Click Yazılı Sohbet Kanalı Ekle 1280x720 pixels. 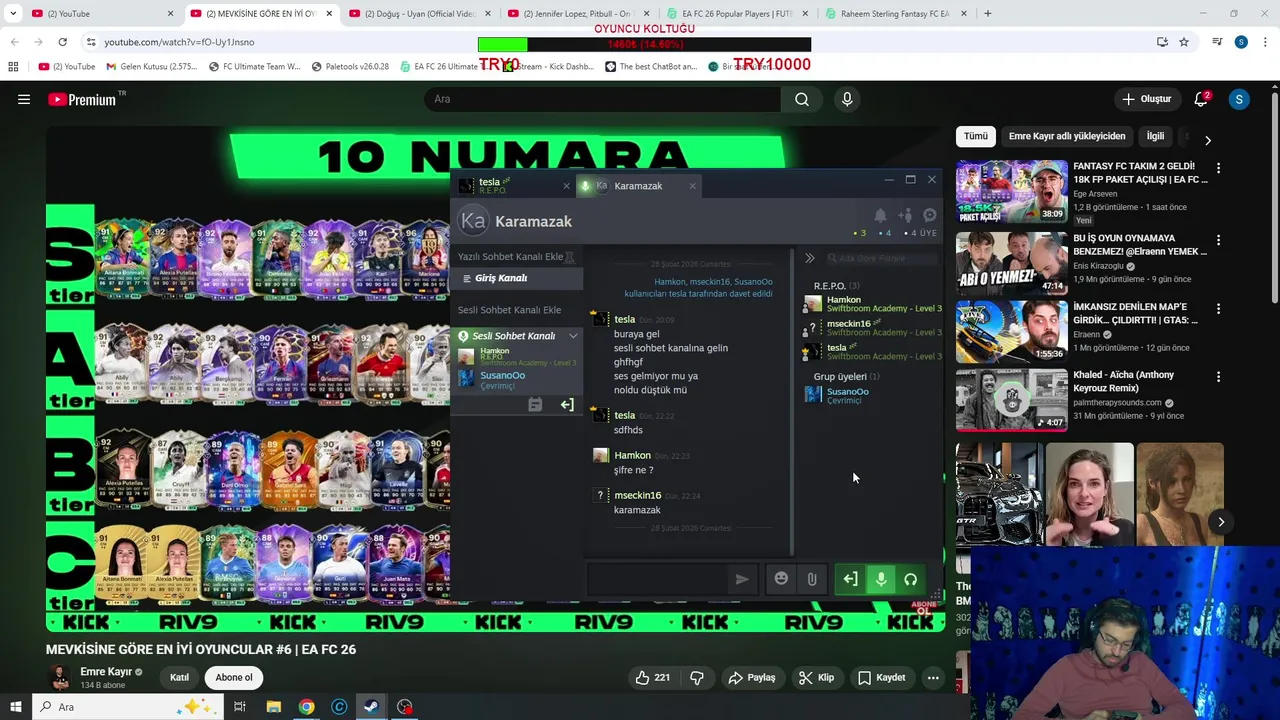click(510, 257)
